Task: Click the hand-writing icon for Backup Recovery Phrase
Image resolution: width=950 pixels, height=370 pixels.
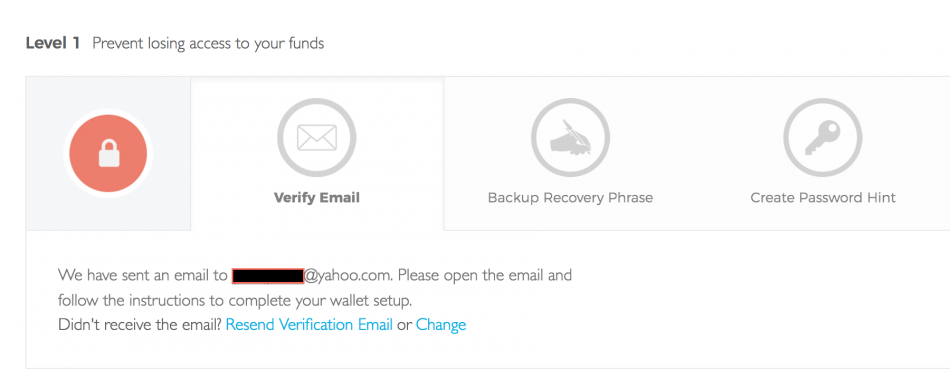Action: pyautogui.click(x=570, y=137)
